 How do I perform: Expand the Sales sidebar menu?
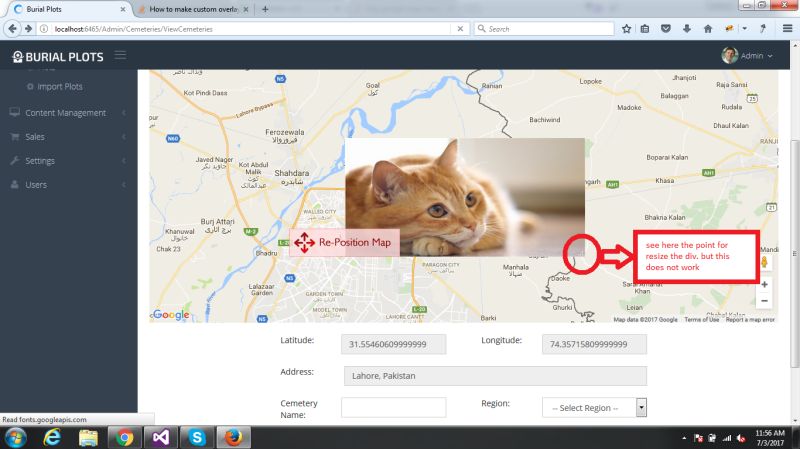tap(69, 137)
